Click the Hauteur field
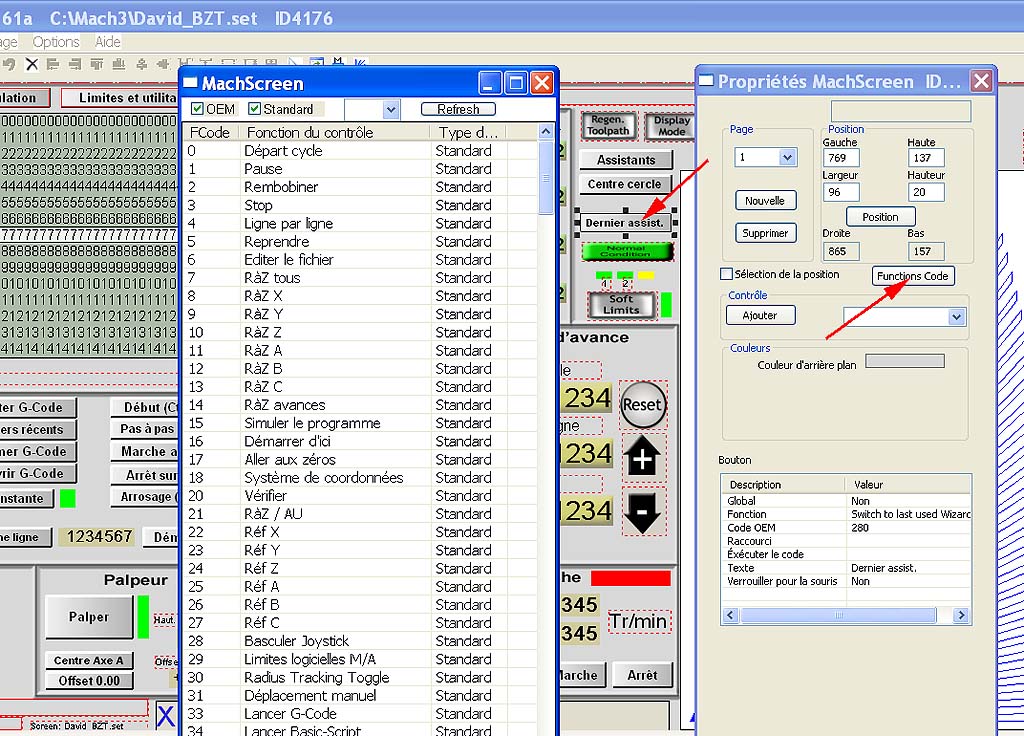Screen dimensions: 1024x736 pyautogui.click(x=926, y=193)
